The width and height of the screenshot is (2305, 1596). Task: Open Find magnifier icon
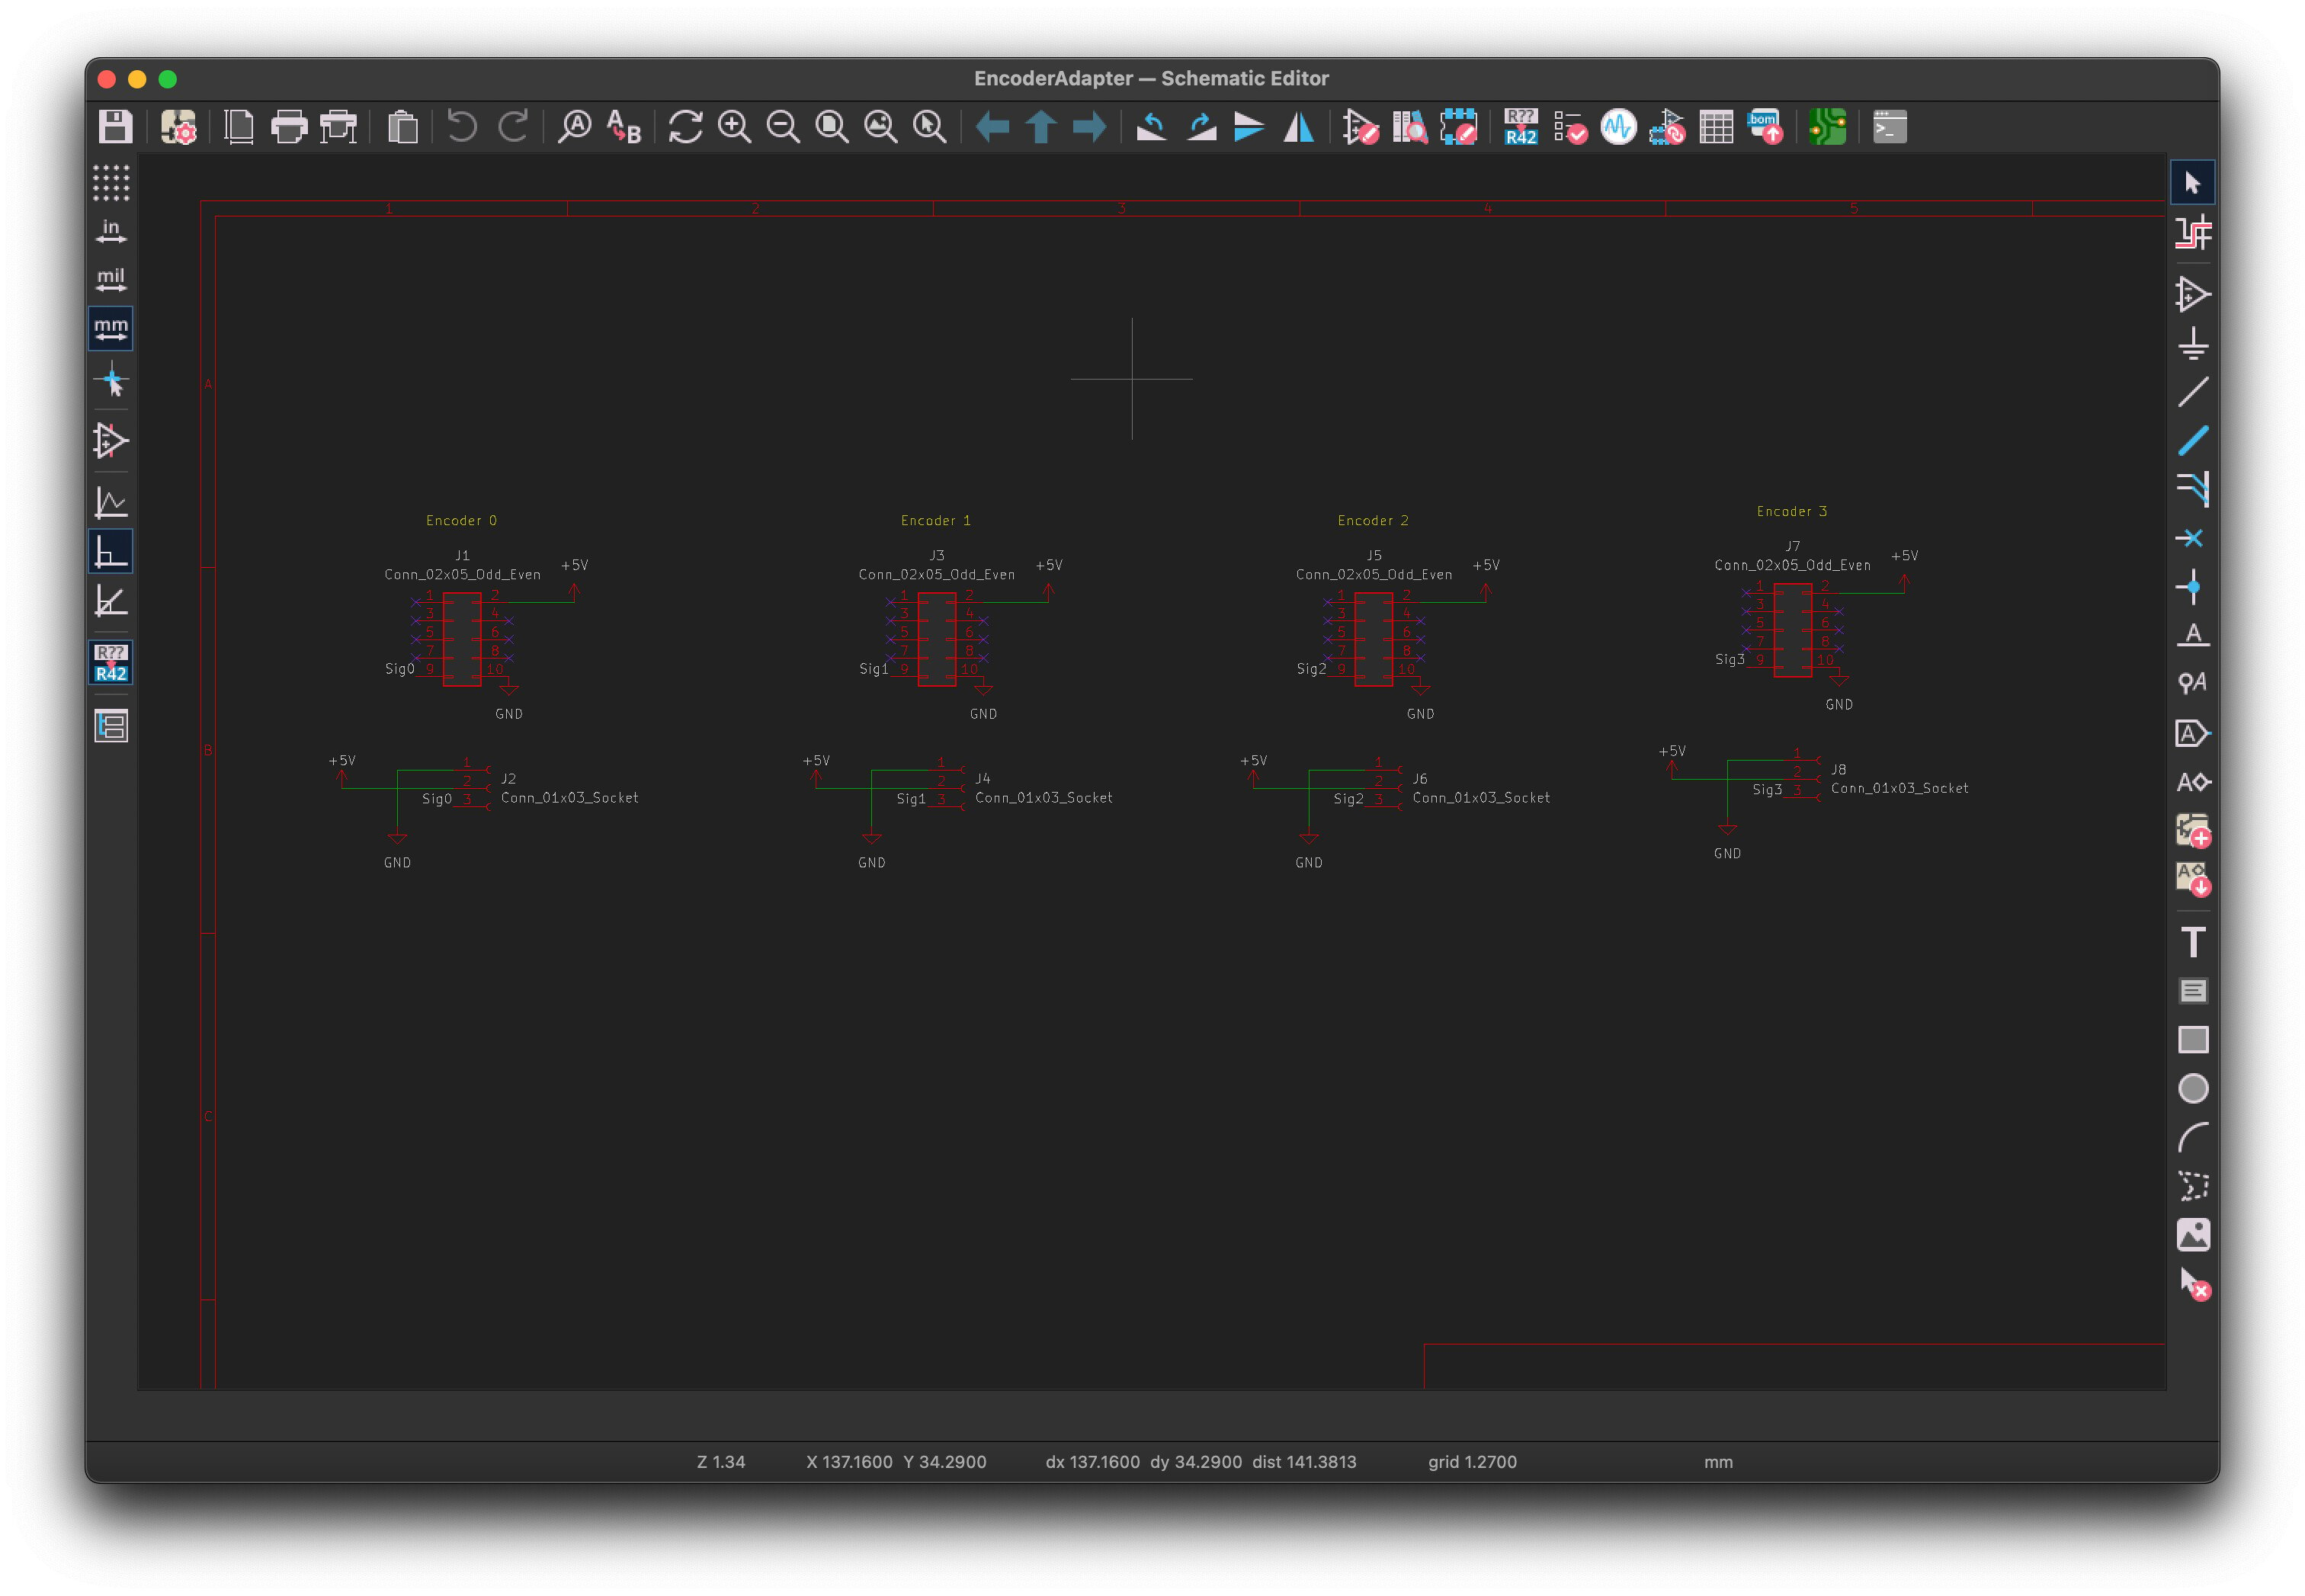click(x=575, y=127)
